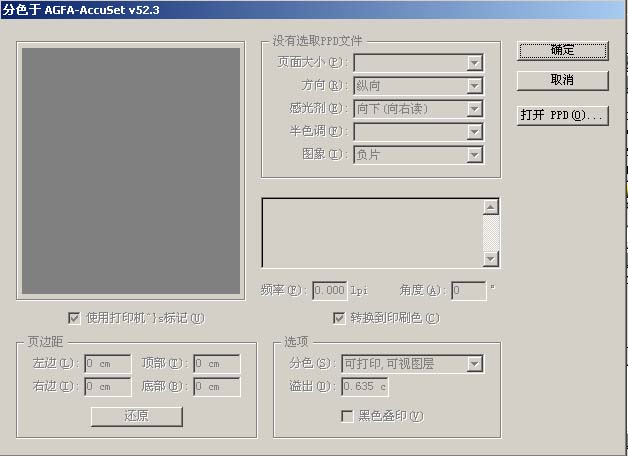Click the gray page preview area
This screenshot has width=628, height=456.
pos(131,171)
